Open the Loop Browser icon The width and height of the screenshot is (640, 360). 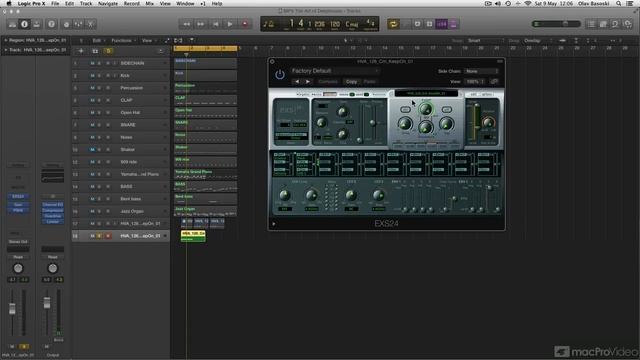coord(615,24)
